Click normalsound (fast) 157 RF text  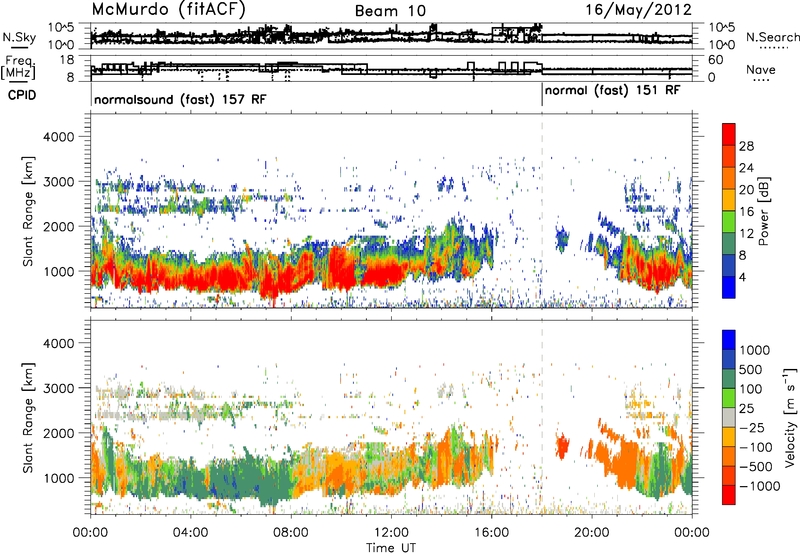point(180,99)
